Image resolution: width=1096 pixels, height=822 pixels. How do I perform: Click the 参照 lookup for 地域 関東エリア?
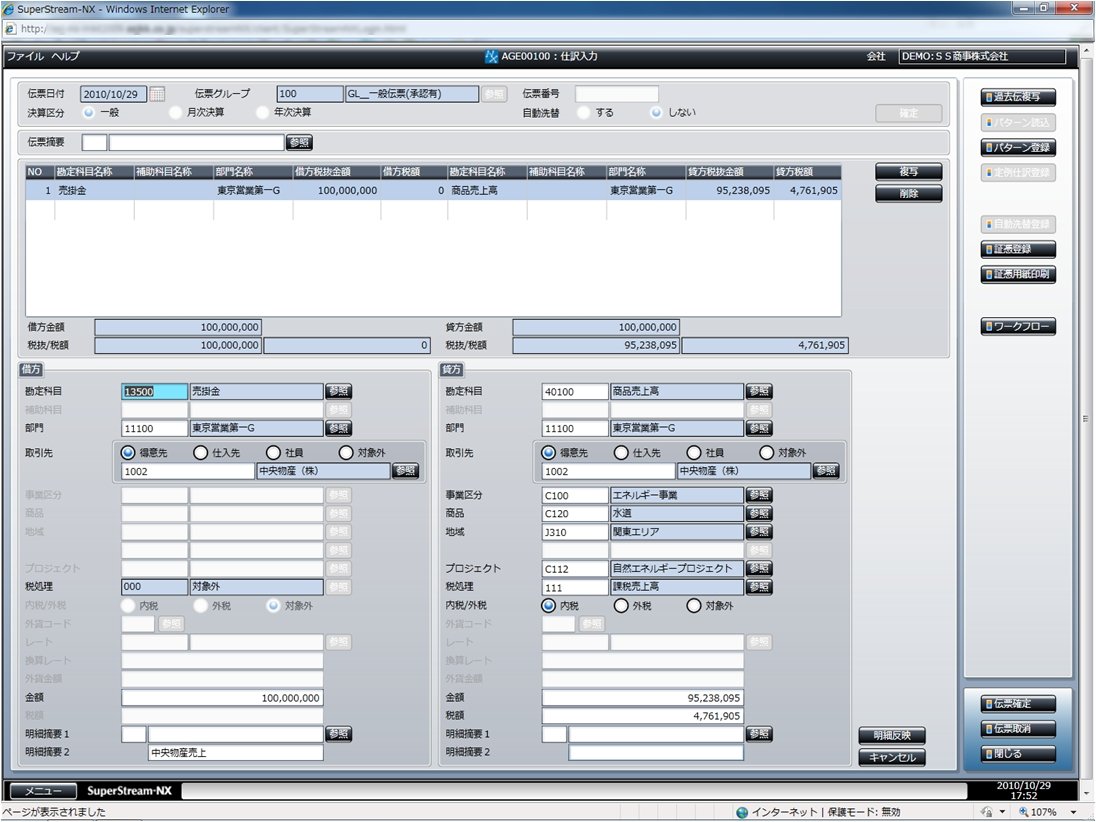pyautogui.click(x=759, y=532)
